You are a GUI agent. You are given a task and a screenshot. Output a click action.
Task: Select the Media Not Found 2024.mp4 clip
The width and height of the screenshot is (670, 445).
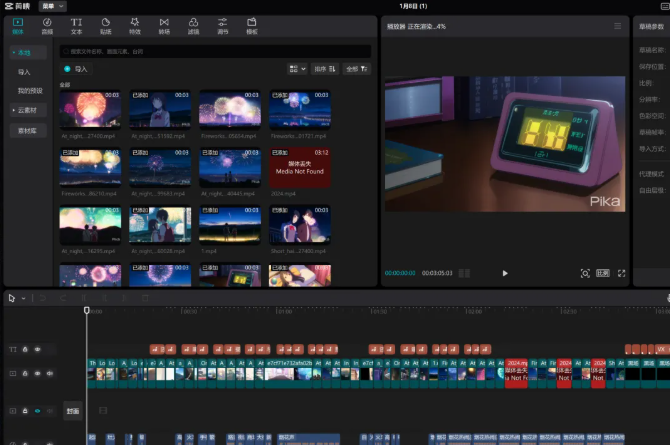(x=300, y=167)
